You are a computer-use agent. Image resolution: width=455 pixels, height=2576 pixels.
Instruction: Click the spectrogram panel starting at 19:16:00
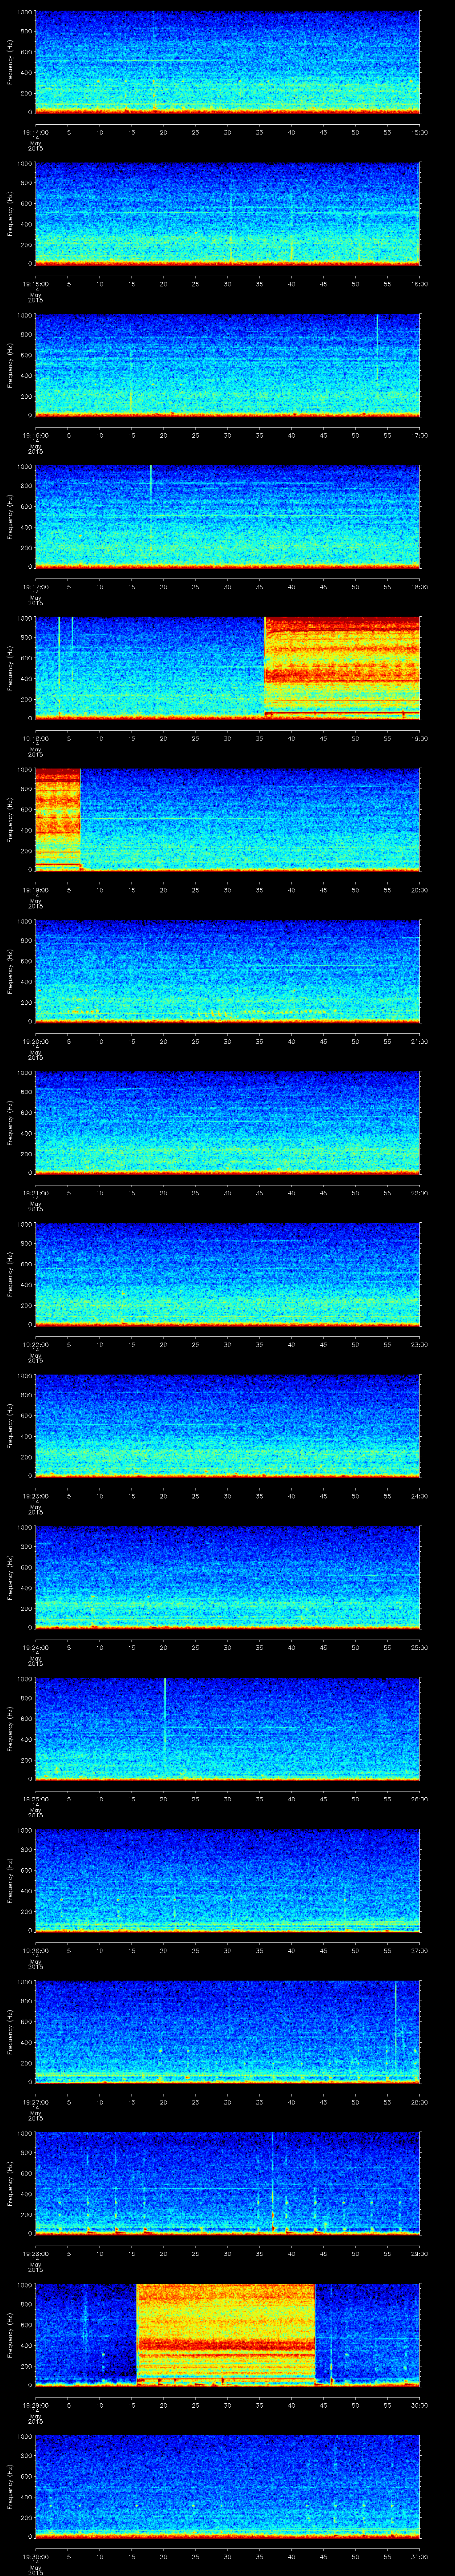(227, 365)
